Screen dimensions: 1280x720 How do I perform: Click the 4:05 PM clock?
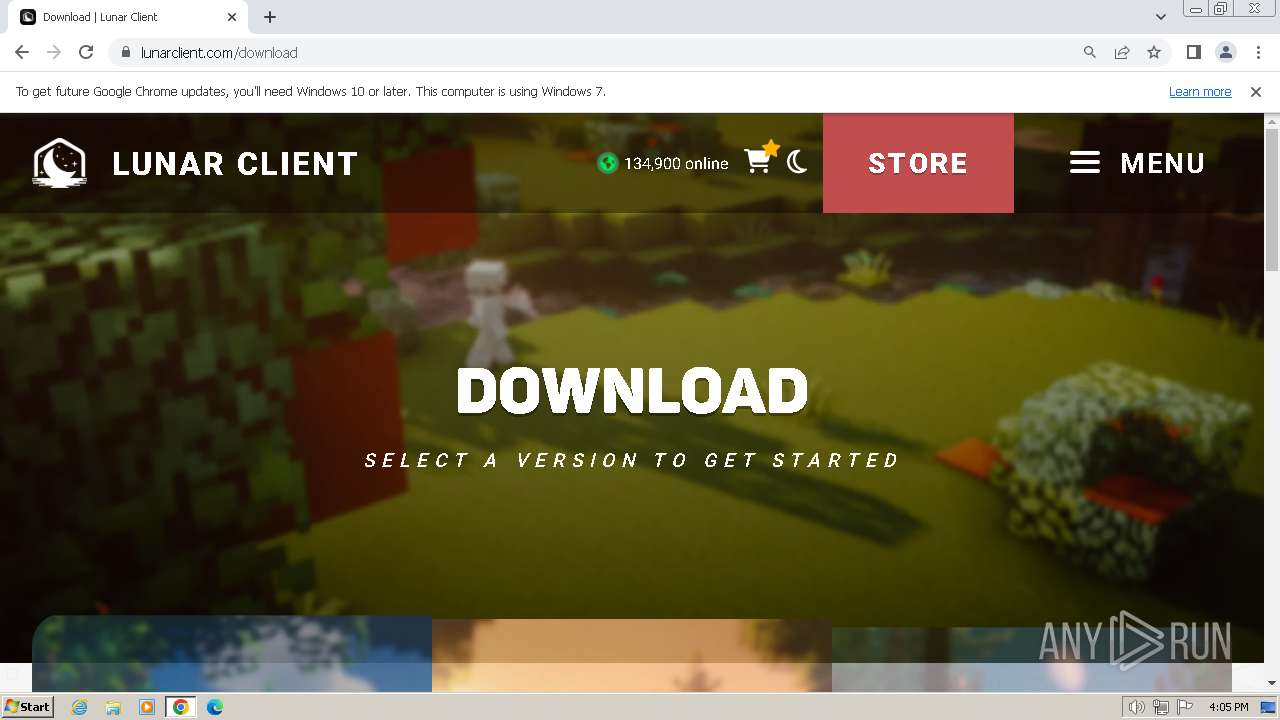(x=1228, y=707)
